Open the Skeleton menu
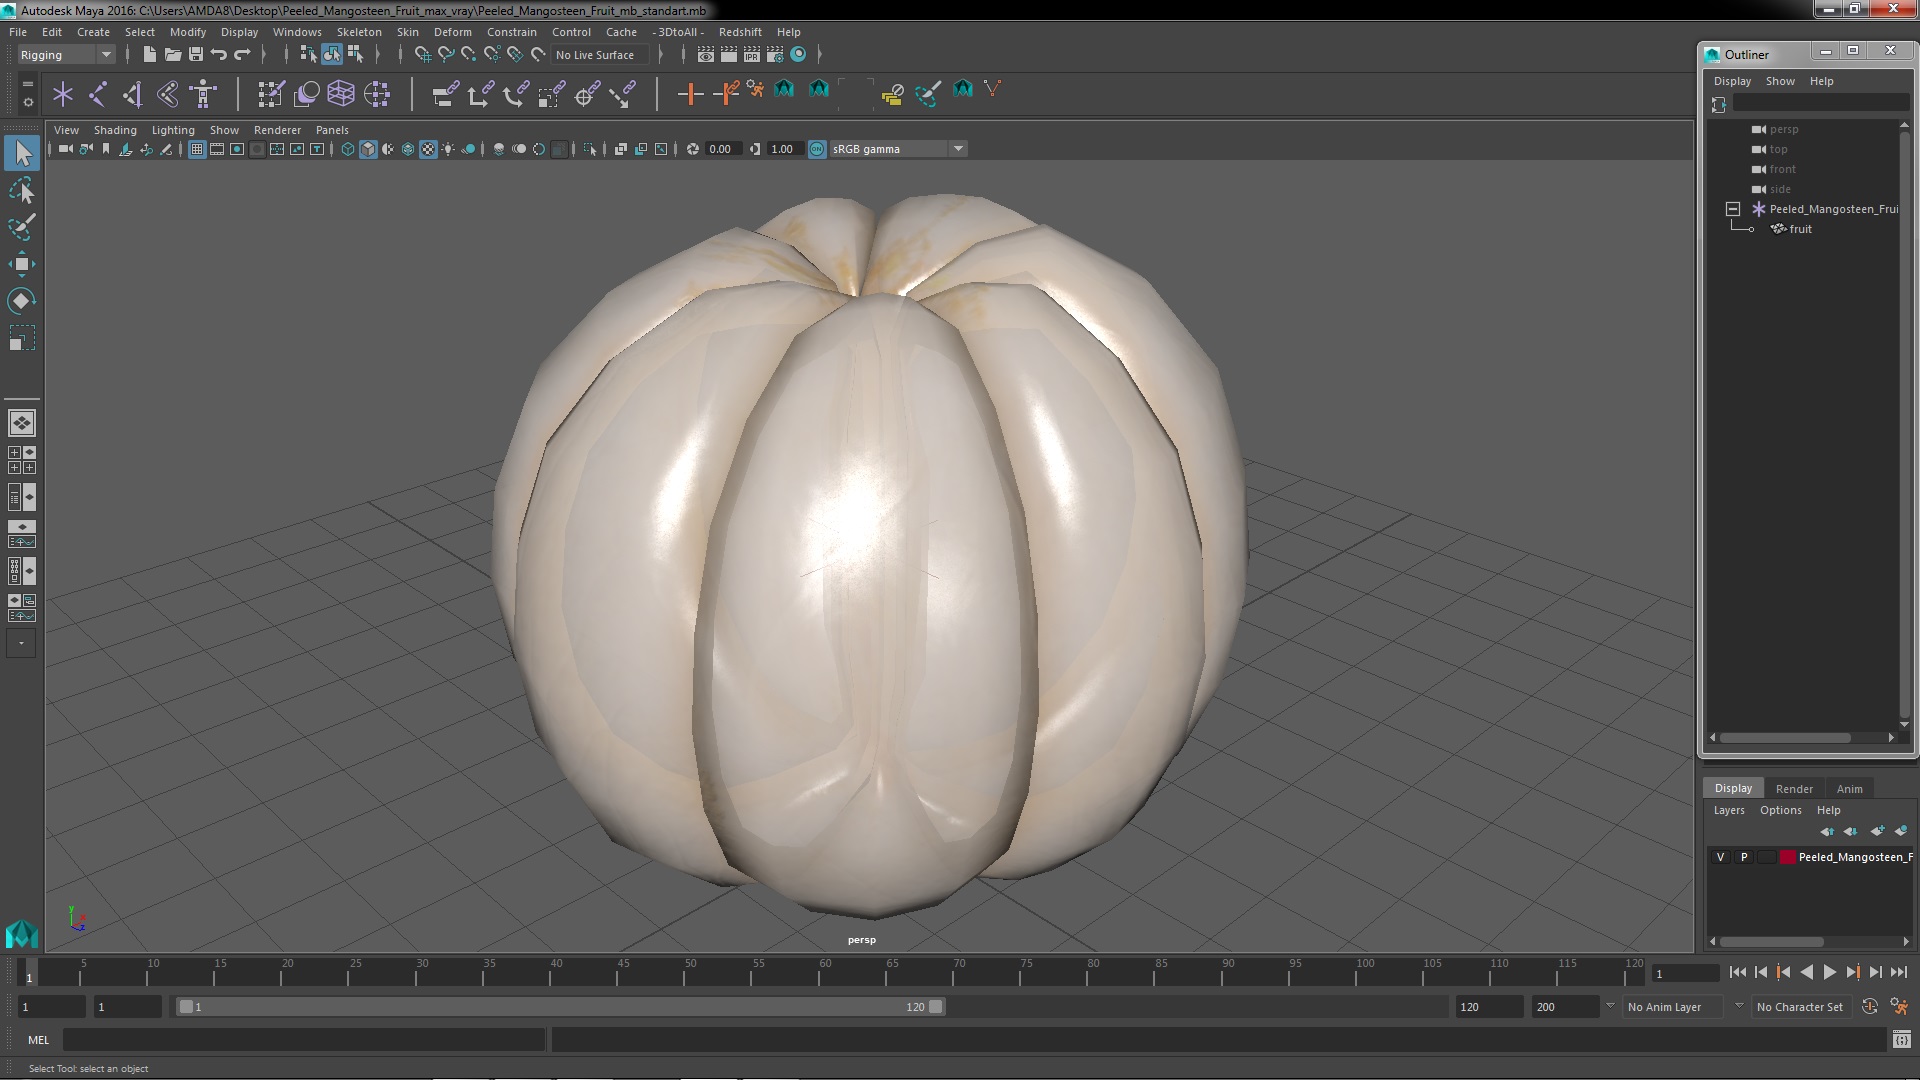Viewport: 1920px width, 1080px height. (x=358, y=32)
